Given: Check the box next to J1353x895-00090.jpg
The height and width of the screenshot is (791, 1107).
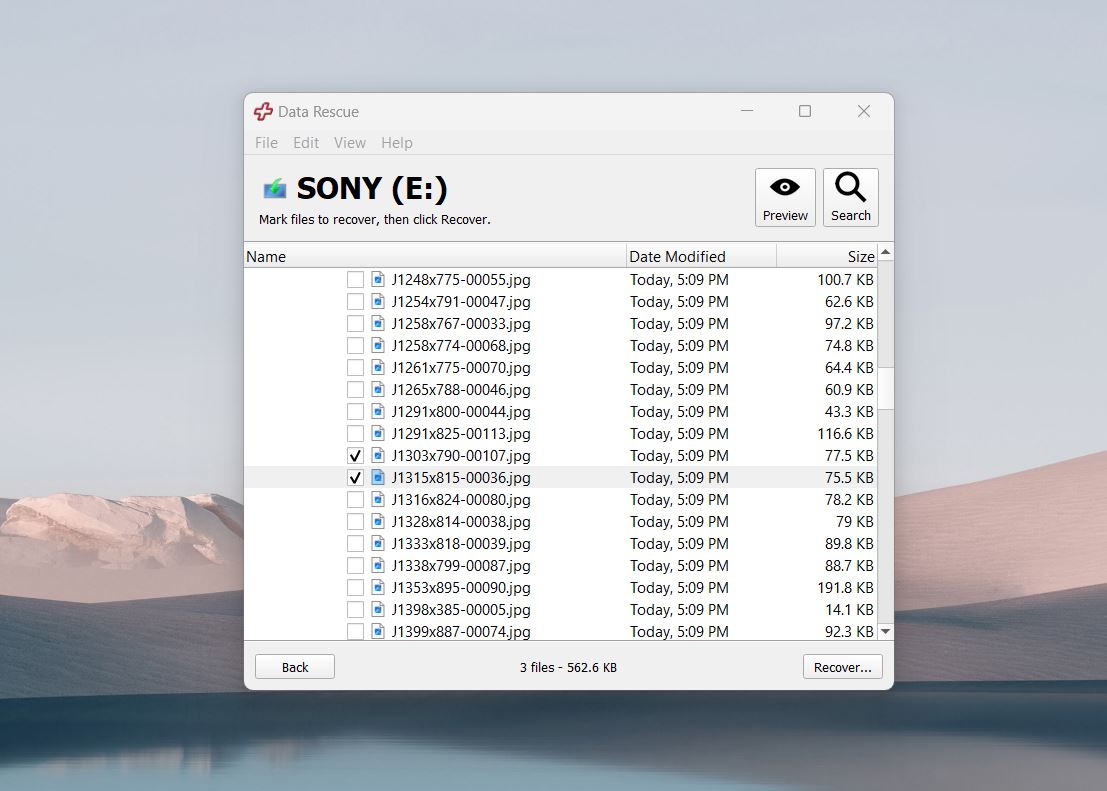Looking at the screenshot, I should click(355, 587).
